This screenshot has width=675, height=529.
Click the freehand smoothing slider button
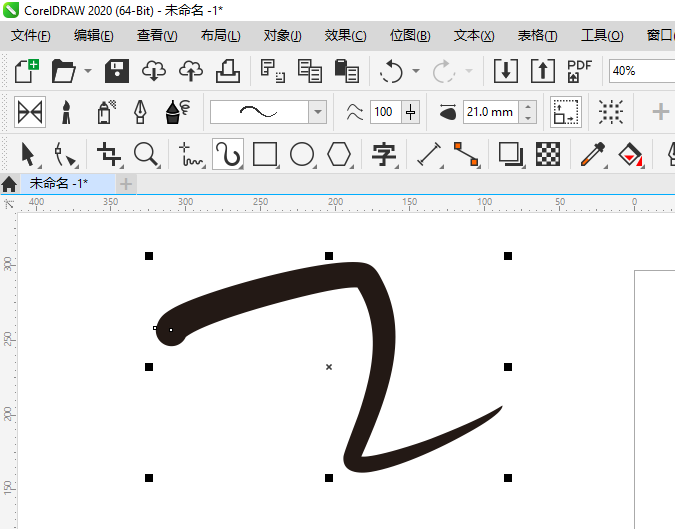click(410, 112)
